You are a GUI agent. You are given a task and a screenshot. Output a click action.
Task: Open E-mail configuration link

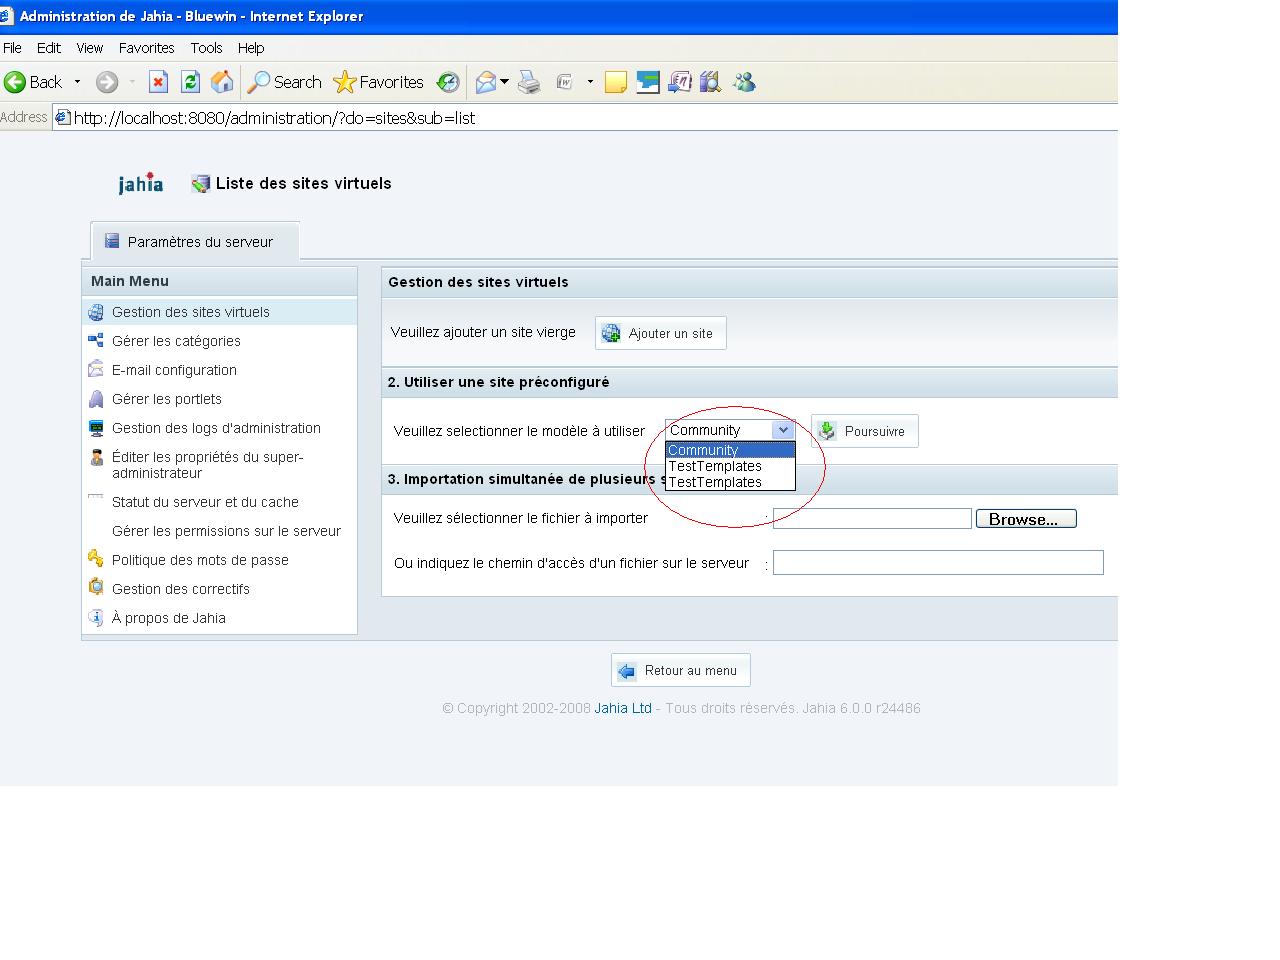174,370
